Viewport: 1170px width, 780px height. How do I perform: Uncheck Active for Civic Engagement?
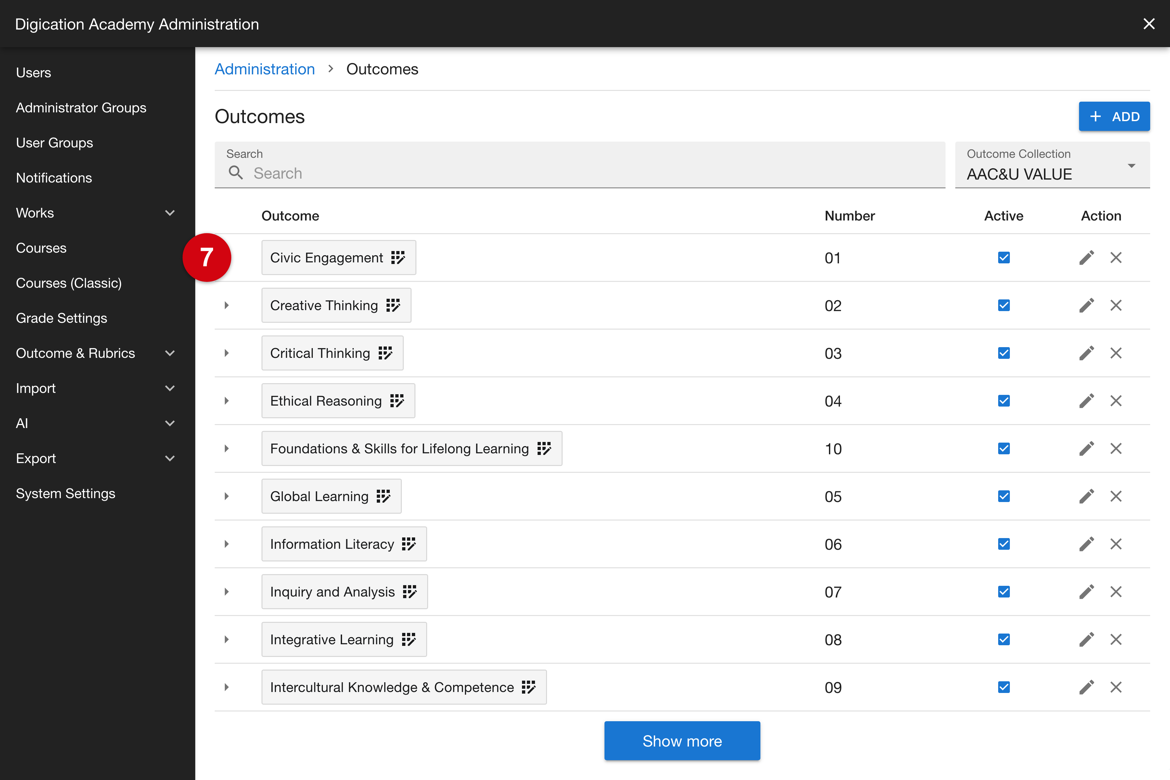point(1004,258)
